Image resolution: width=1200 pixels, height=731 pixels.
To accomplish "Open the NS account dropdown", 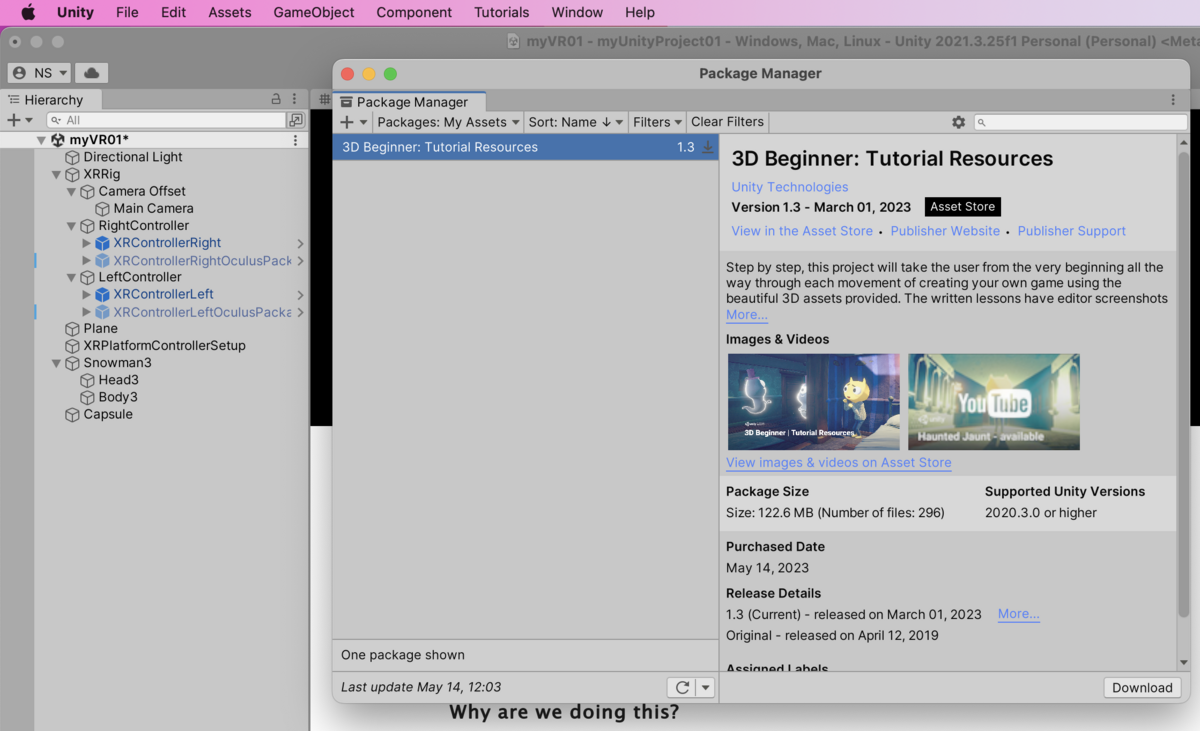I will click(x=39, y=73).
